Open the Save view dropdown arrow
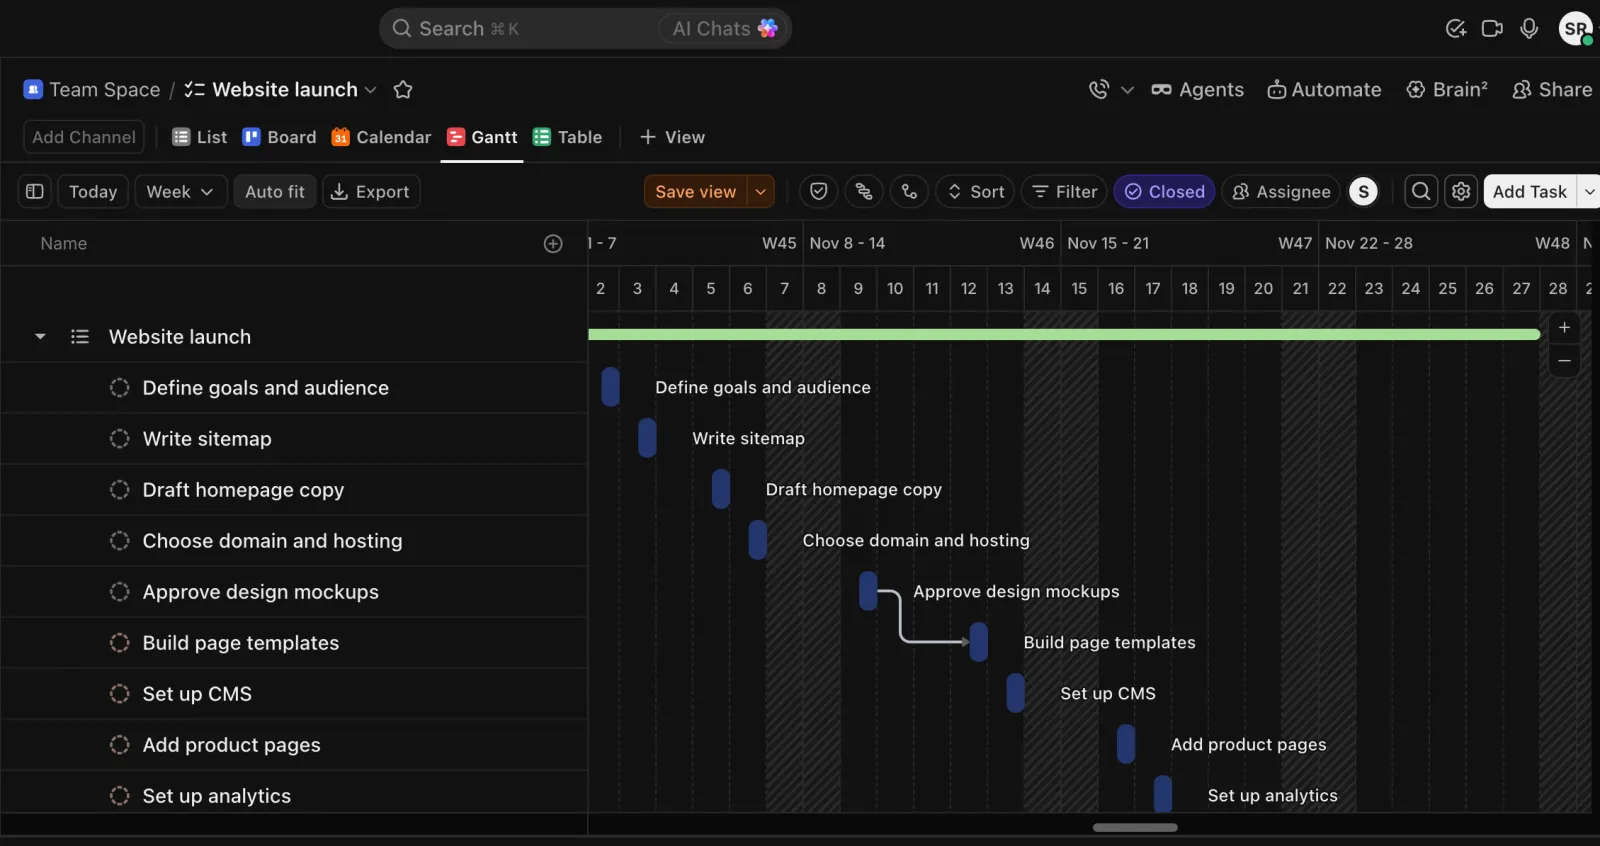 coord(761,191)
